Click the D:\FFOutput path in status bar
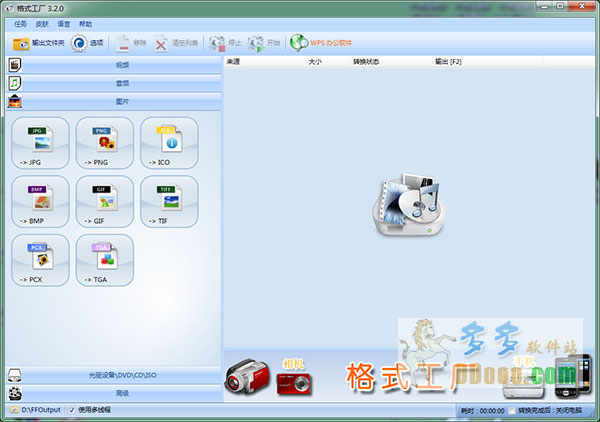600x422 pixels. click(41, 411)
